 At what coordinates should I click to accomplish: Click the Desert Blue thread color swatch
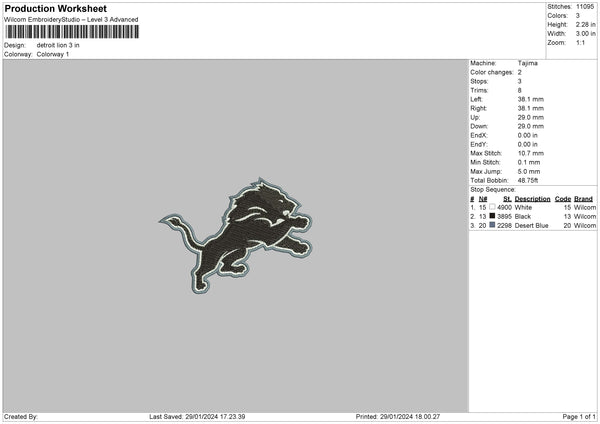(492, 225)
